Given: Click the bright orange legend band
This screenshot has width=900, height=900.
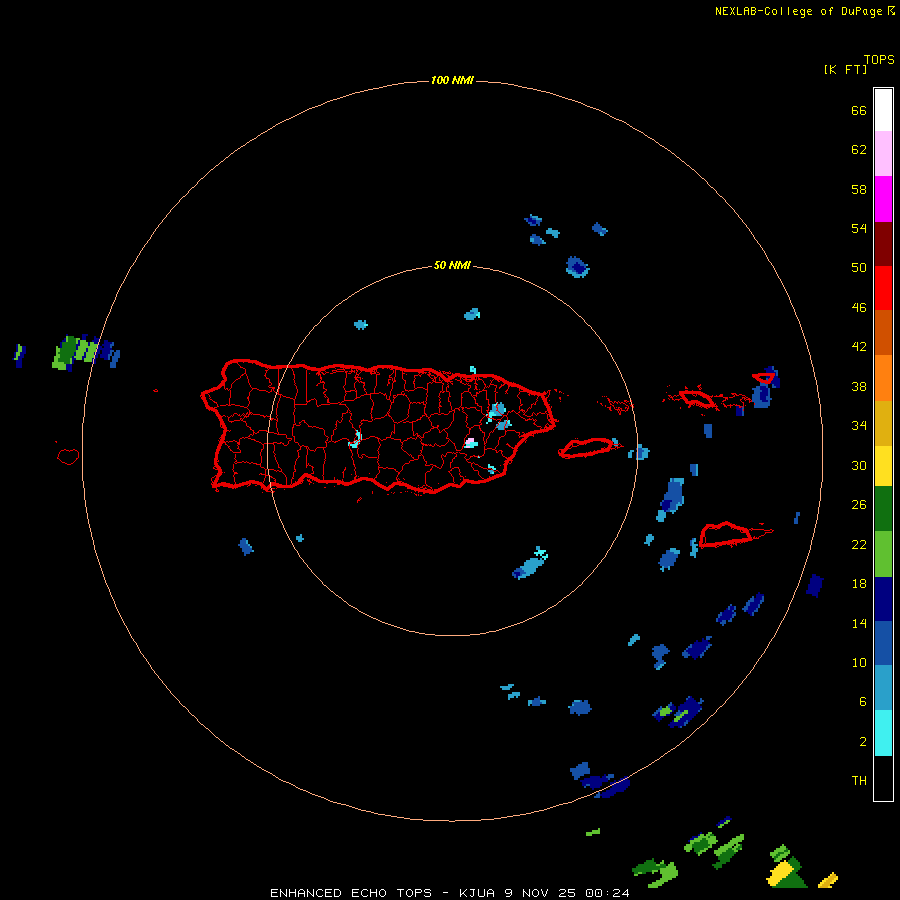Looking at the screenshot, I should click(x=883, y=378).
